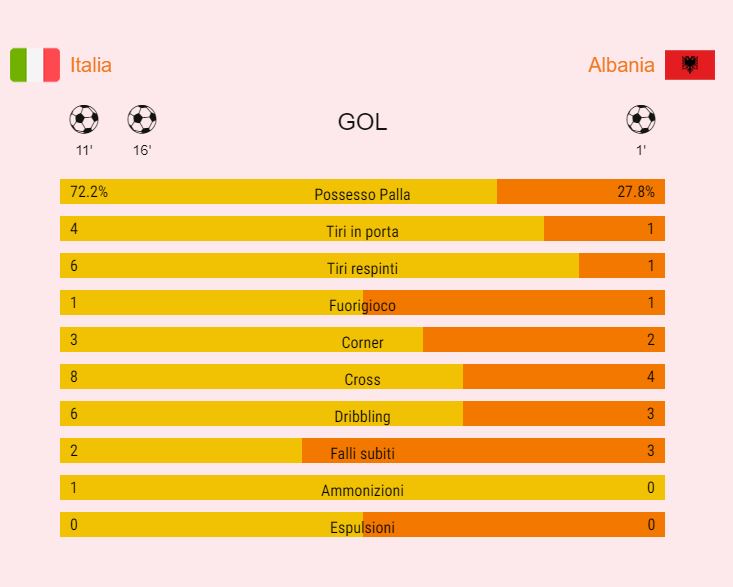Select the Espulsioni statistic label
Screen dimensions: 733x587
click(362, 527)
